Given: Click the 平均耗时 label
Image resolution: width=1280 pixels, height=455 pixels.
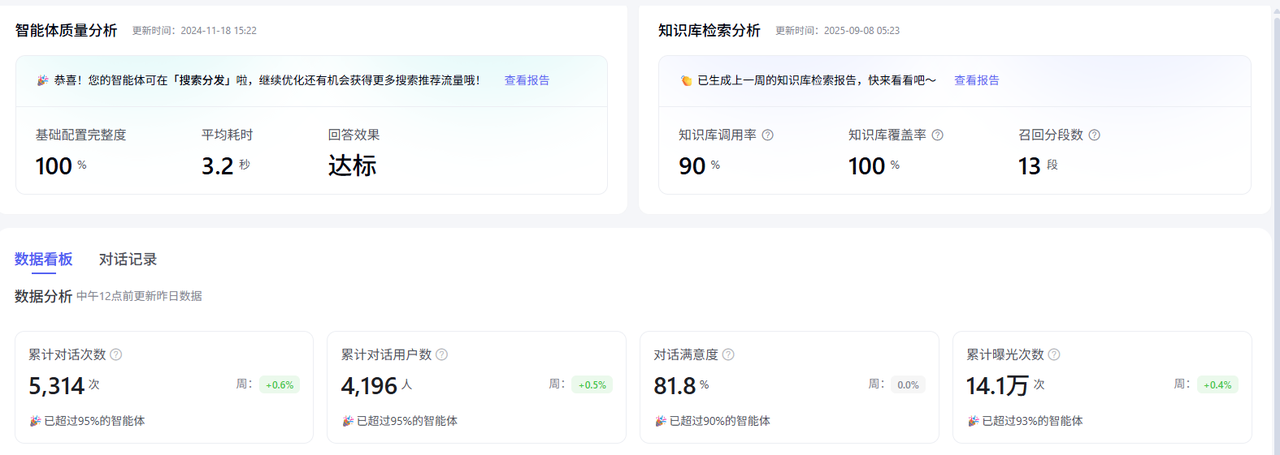Looking at the screenshot, I should pos(228,135).
